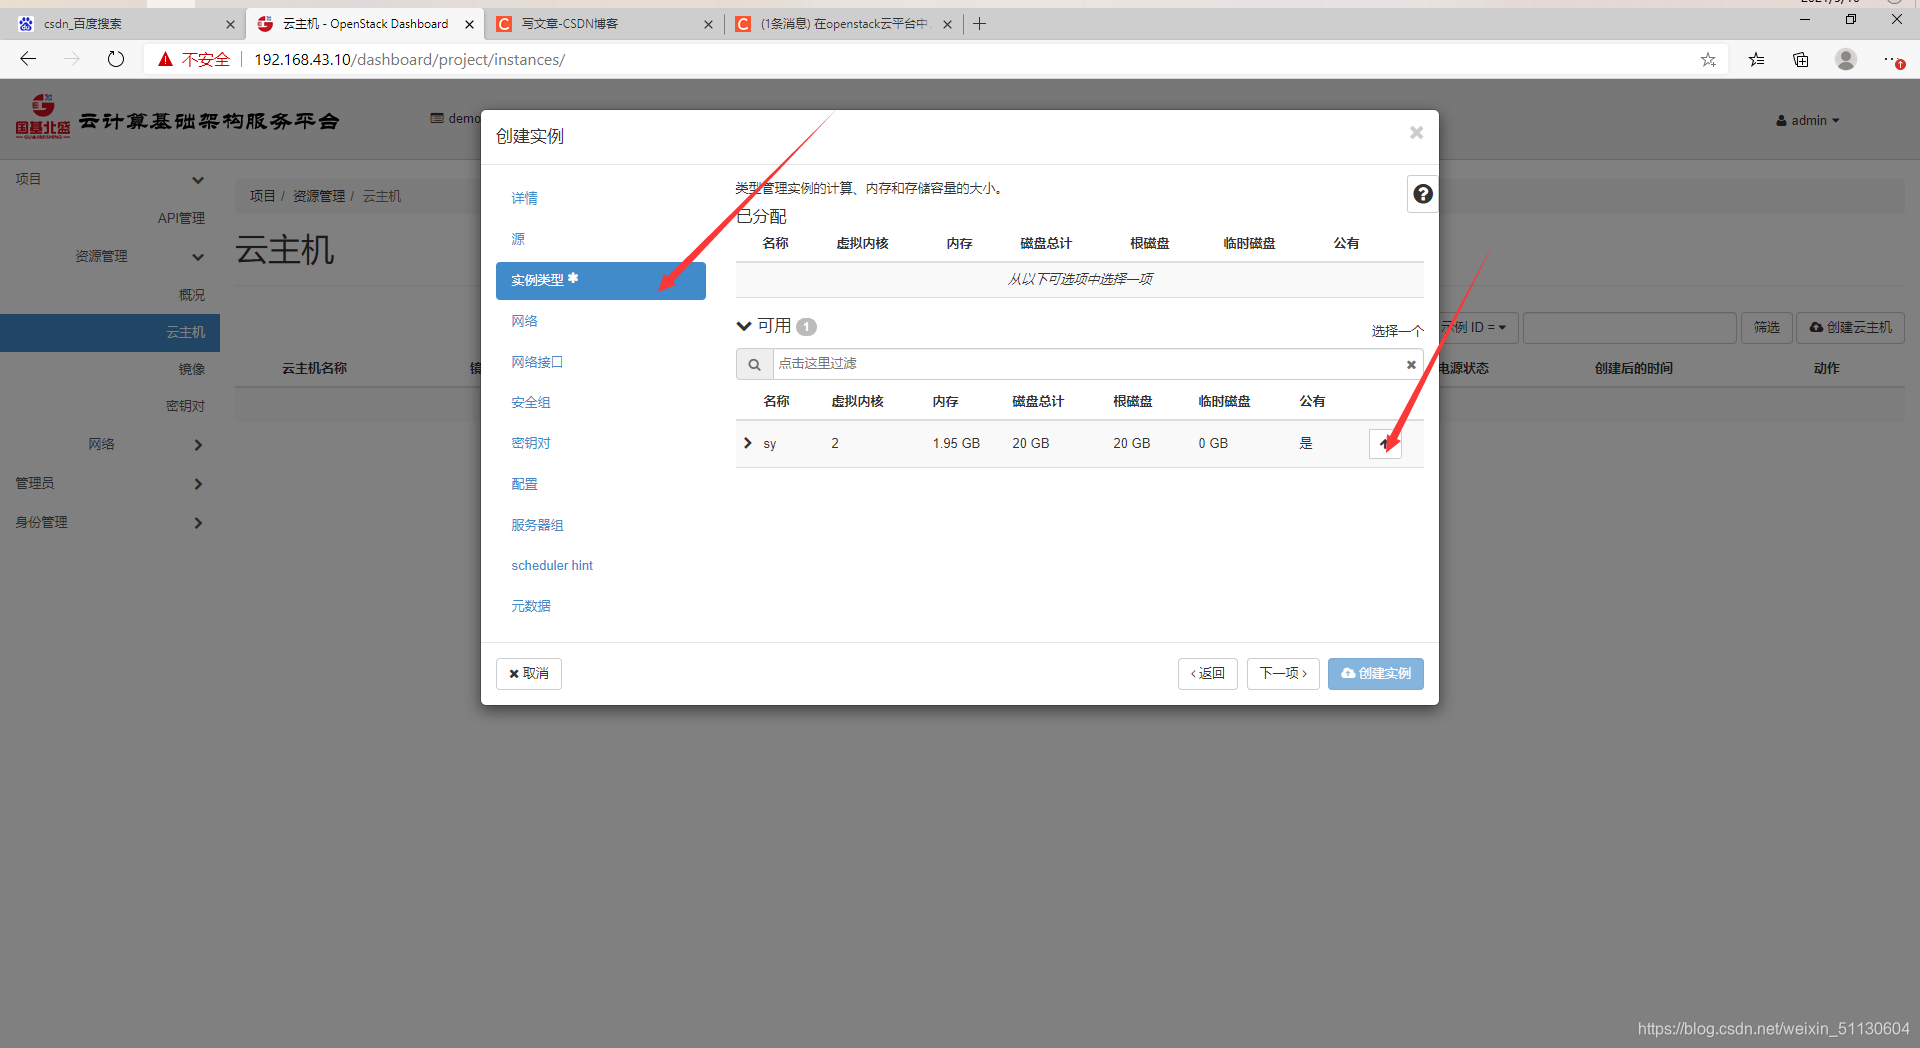Image resolution: width=1920 pixels, height=1048 pixels.
Task: Click the 返回 button
Action: pyautogui.click(x=1208, y=674)
